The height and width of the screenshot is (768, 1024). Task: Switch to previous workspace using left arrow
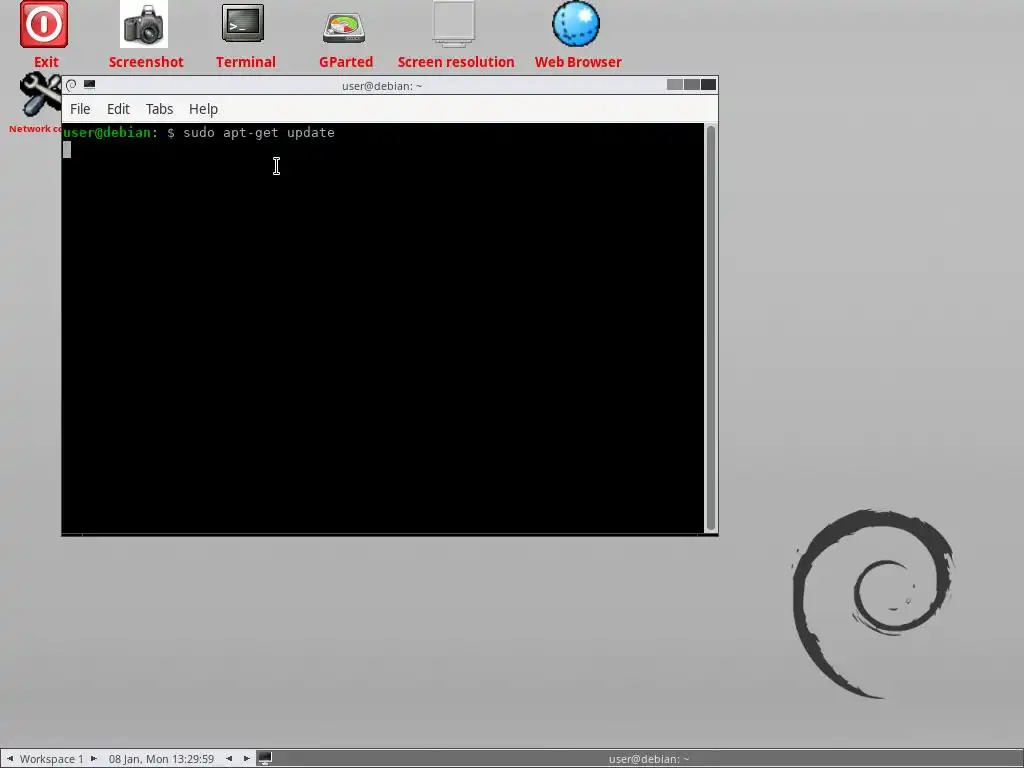(9, 759)
